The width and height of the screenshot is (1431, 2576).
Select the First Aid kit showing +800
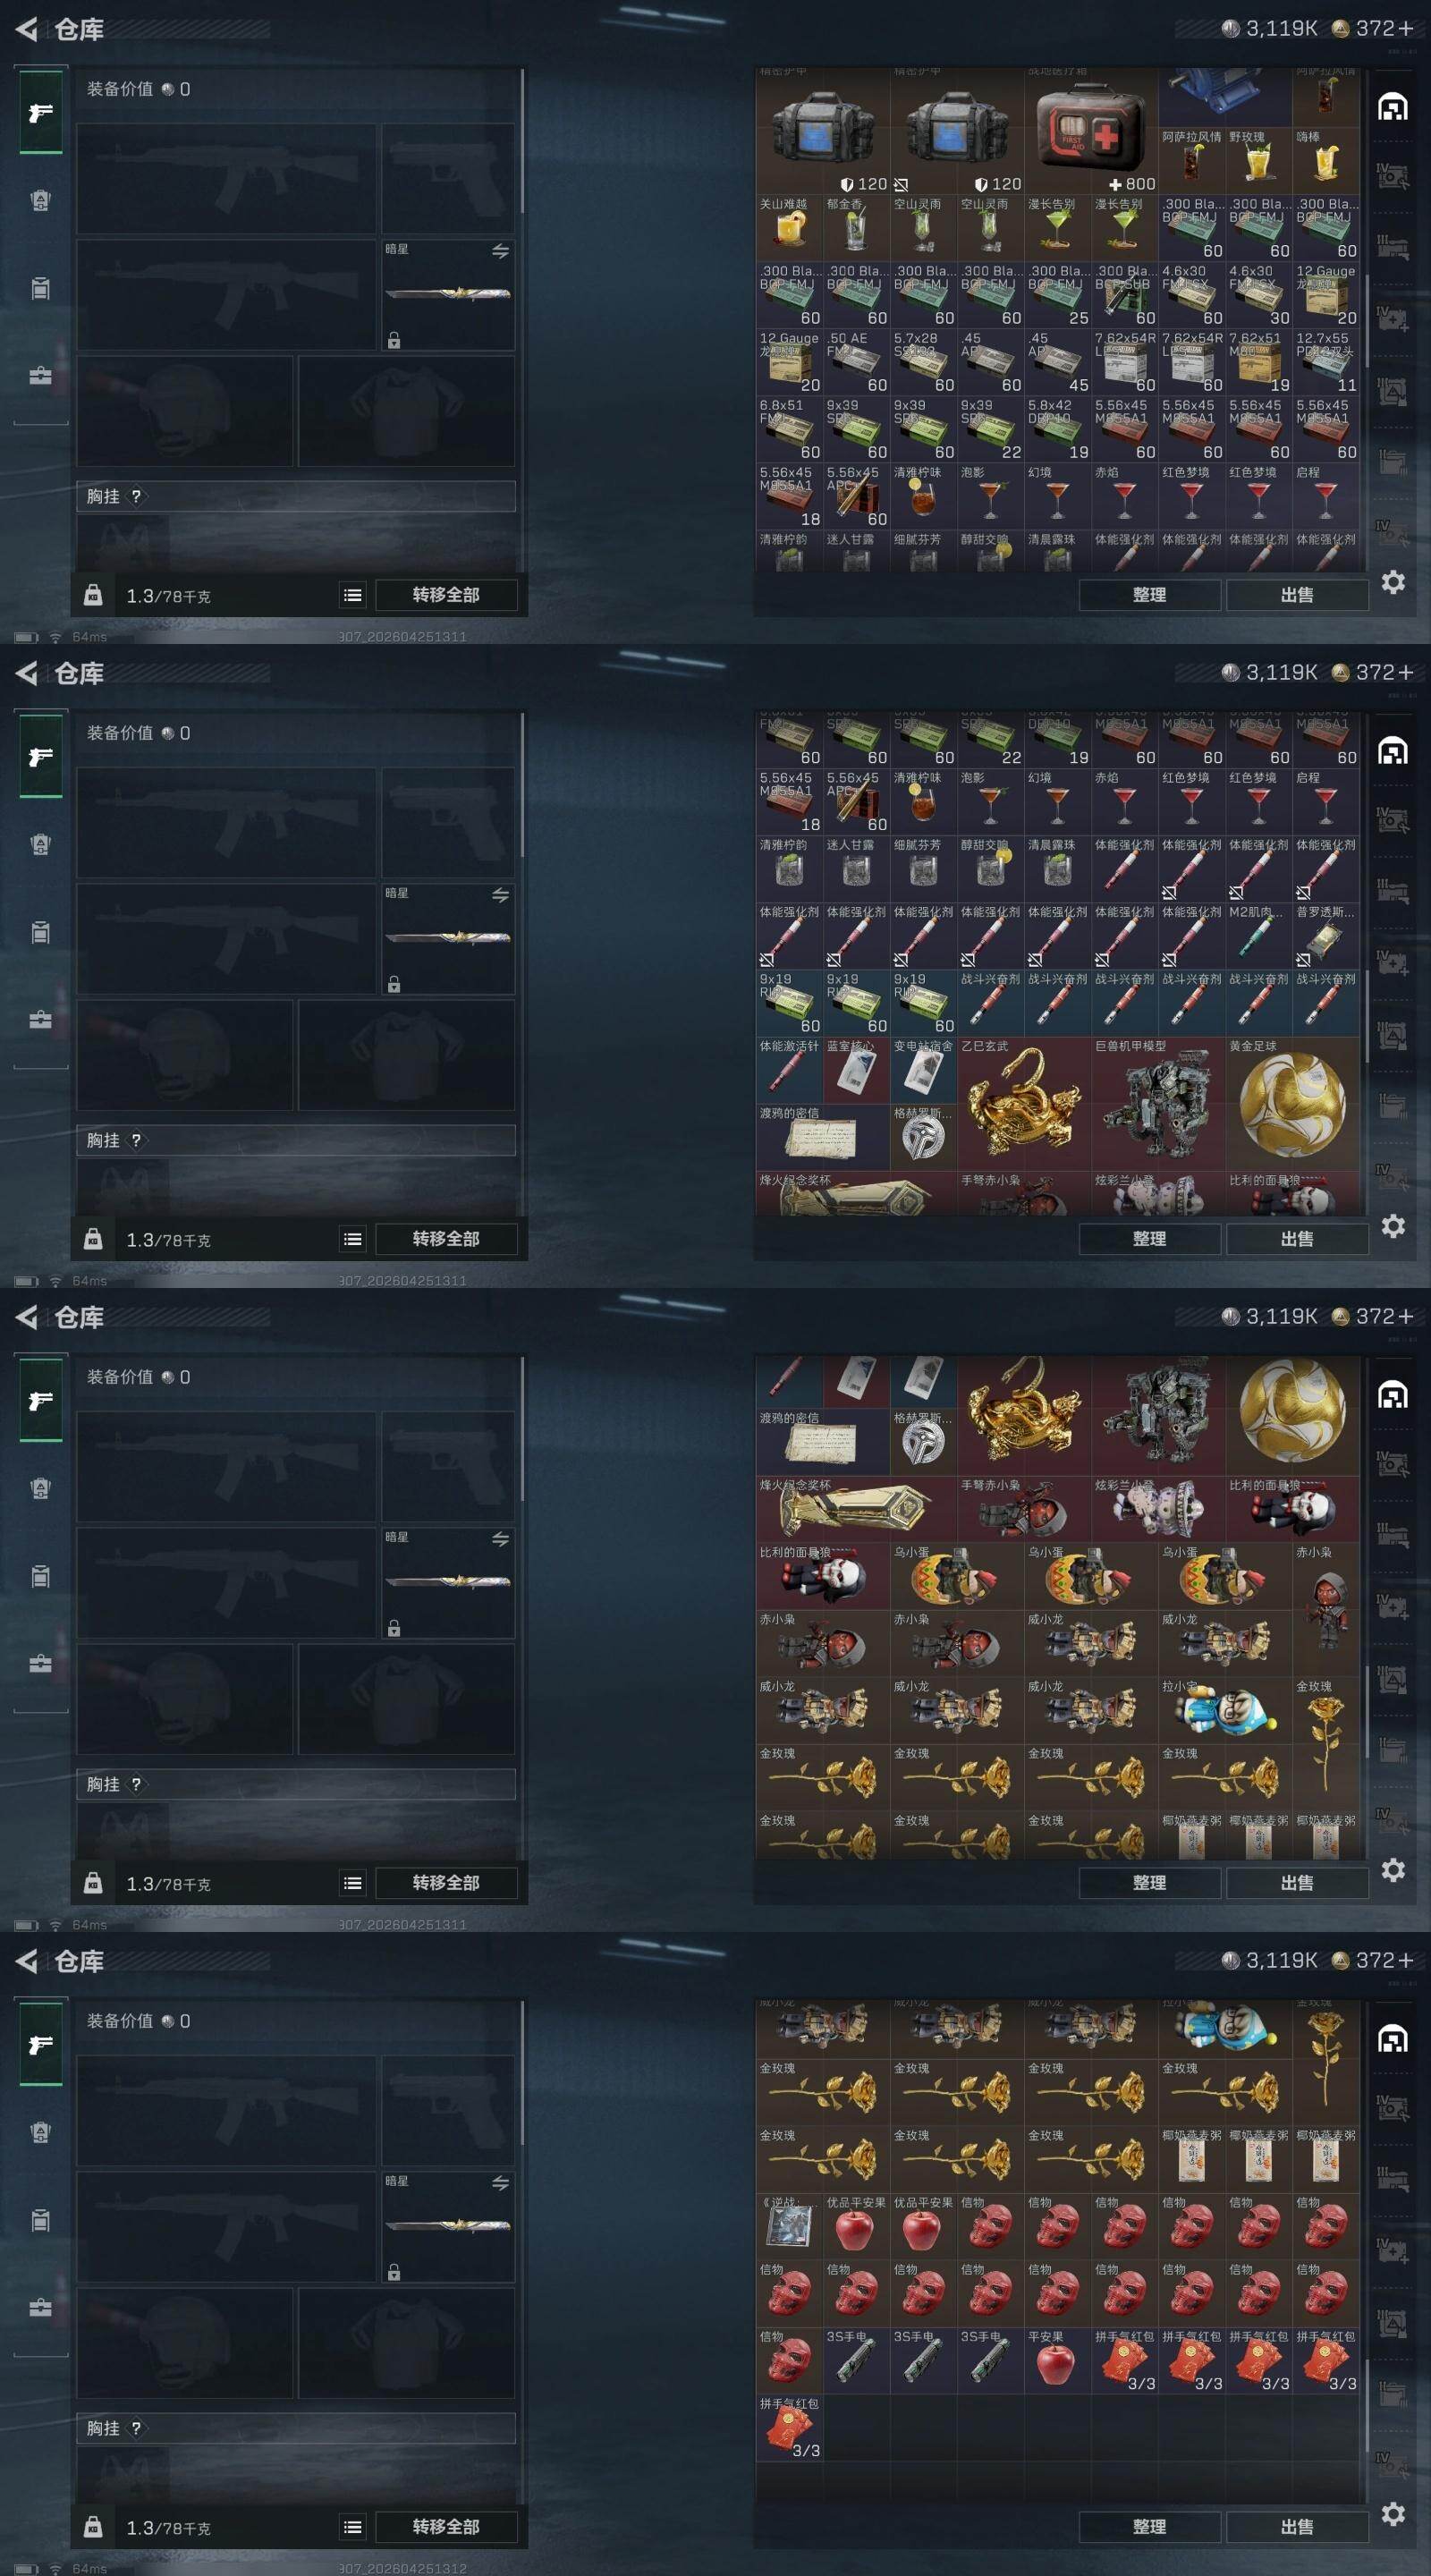(x=1091, y=130)
